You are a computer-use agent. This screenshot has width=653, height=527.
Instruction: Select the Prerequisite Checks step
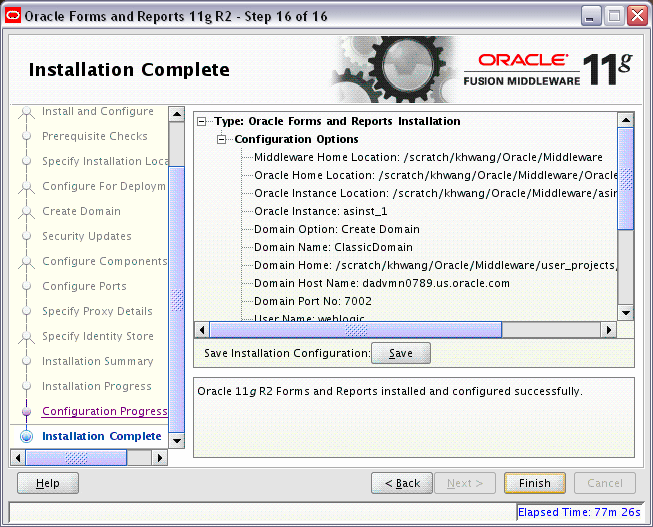(x=95, y=136)
